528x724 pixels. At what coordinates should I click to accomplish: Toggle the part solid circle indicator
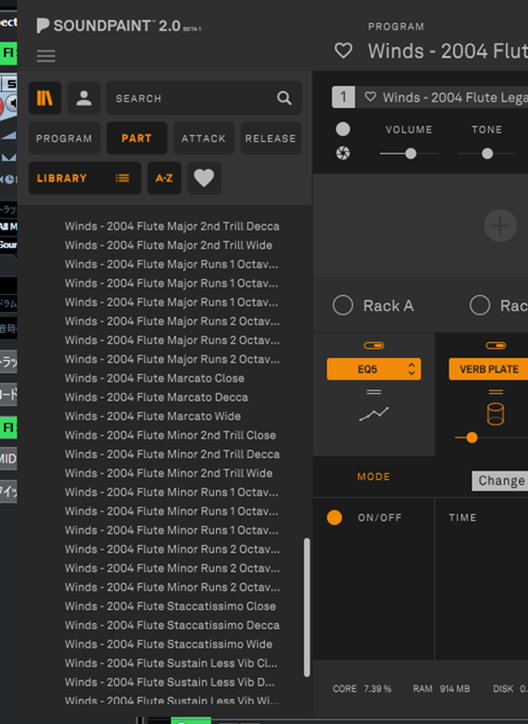pyautogui.click(x=342, y=129)
